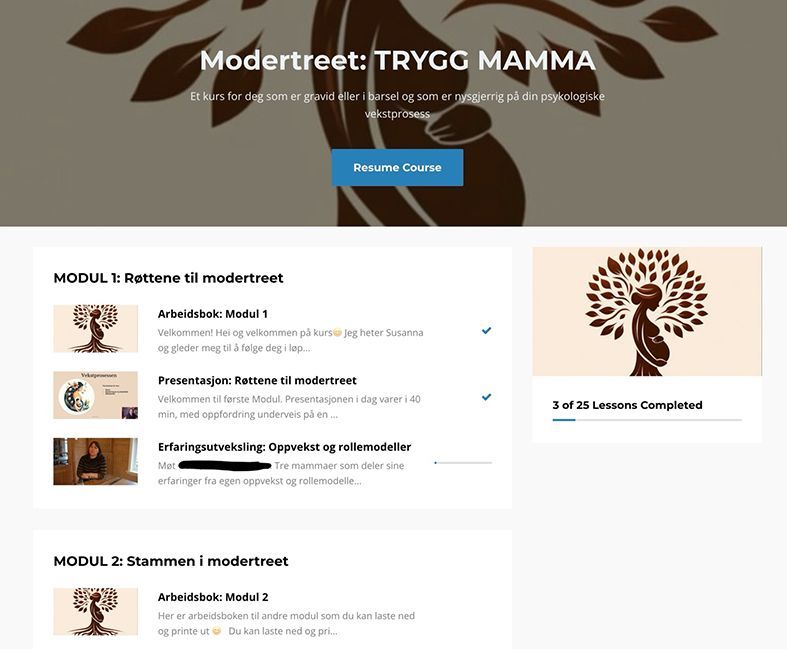Screen dimensions: 787x649
Task: Click the 3 of 25 lessons progress bar
Action: [x=647, y=420]
